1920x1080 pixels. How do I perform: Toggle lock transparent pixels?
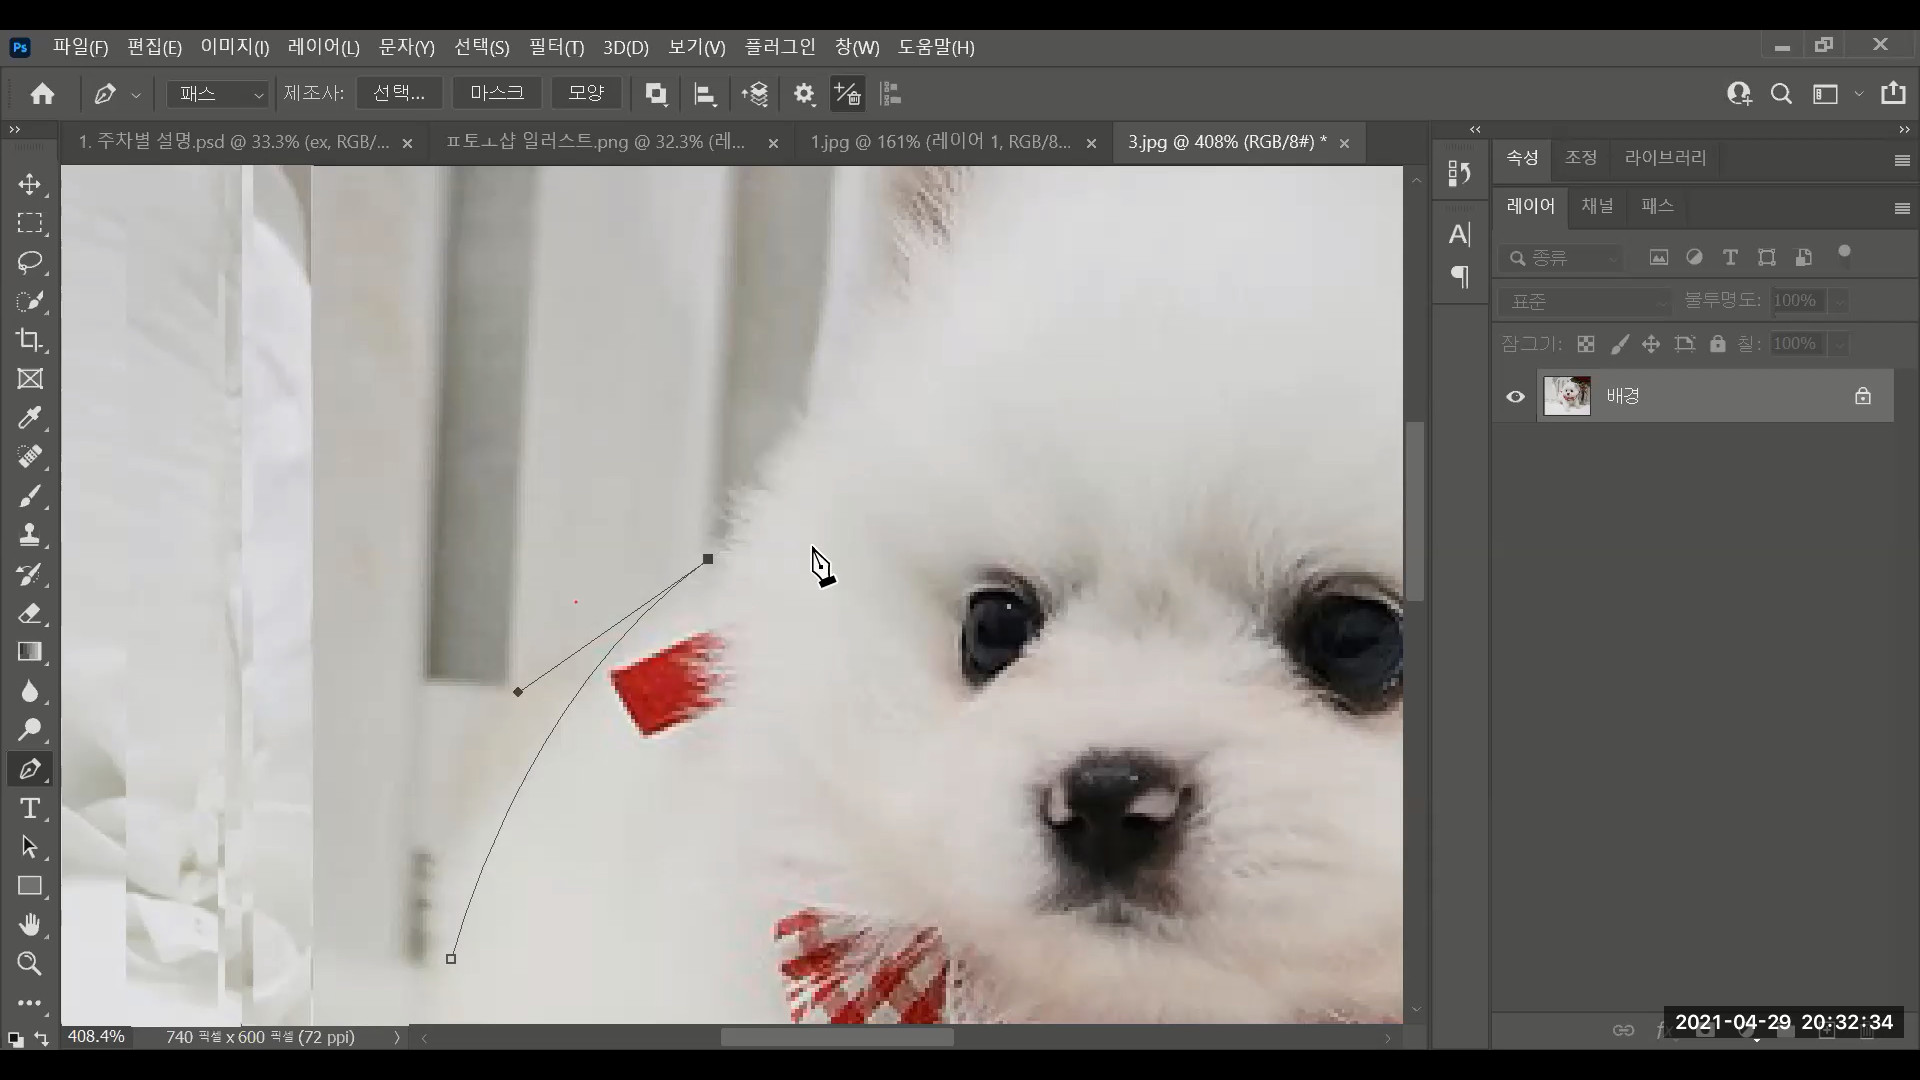(x=1586, y=344)
